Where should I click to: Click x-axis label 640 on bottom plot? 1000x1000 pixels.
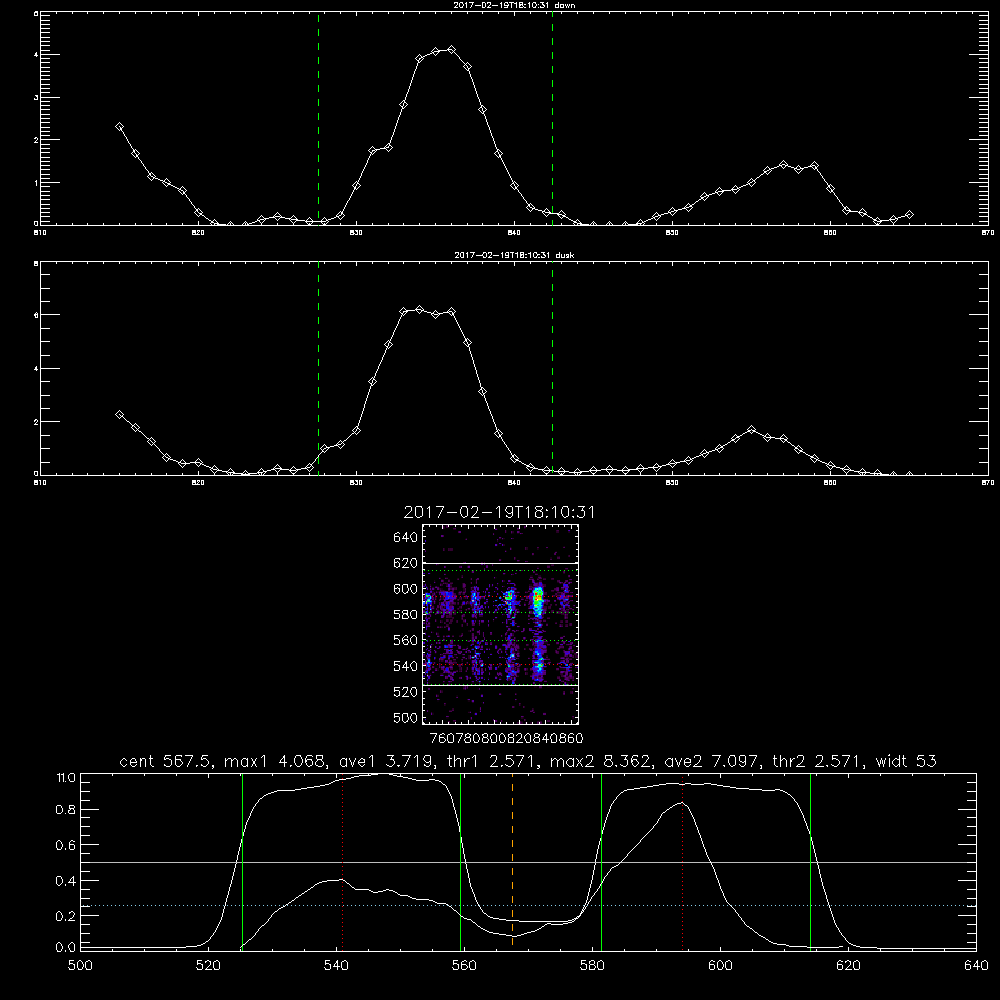976,966
